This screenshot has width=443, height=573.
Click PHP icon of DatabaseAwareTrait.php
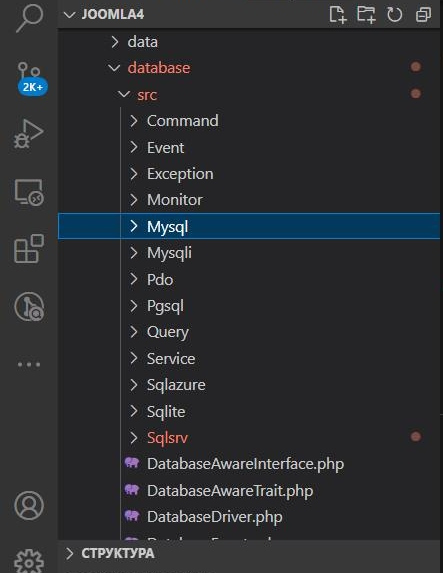132,490
